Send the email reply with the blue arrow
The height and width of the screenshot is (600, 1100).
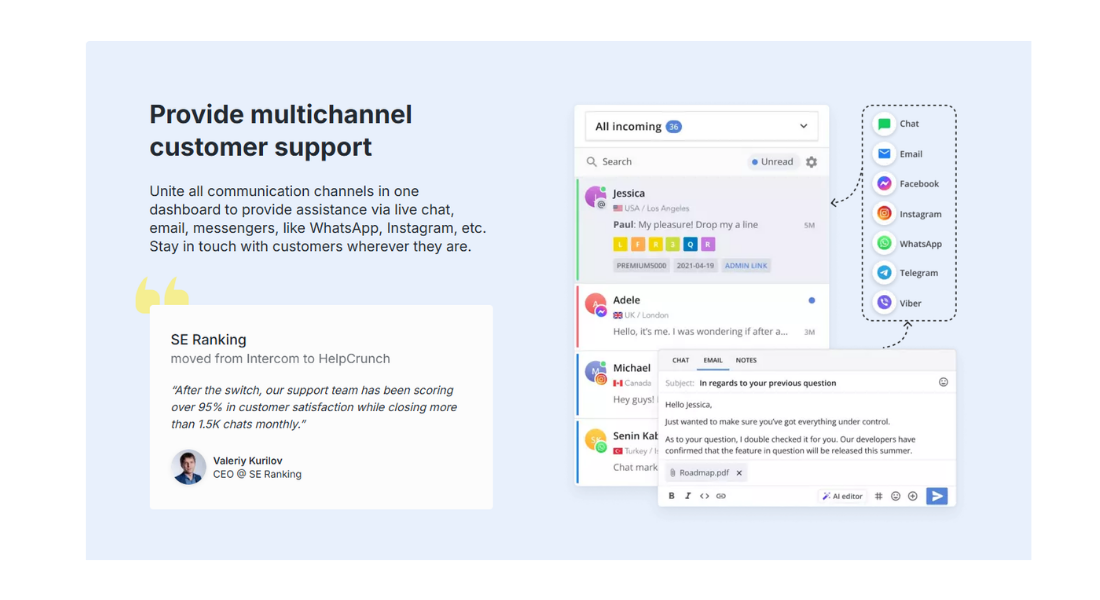pyautogui.click(x=937, y=495)
